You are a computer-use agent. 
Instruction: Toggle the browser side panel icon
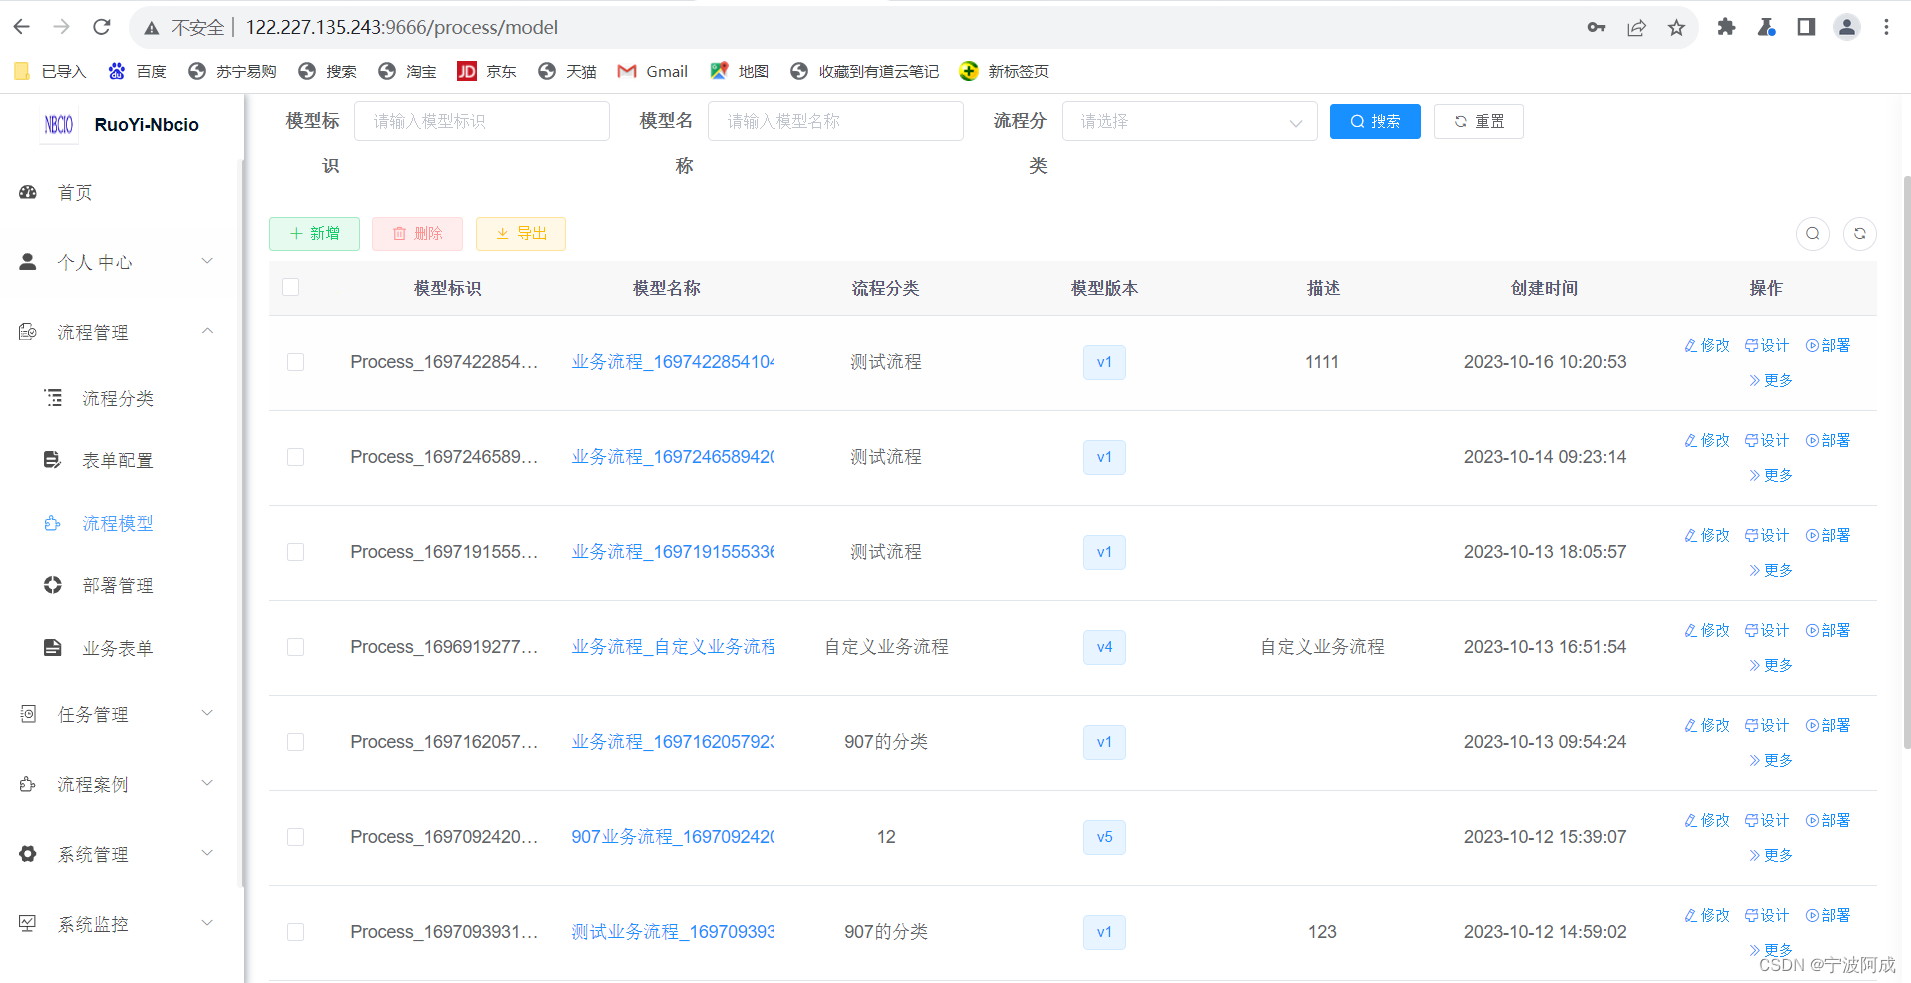pyautogui.click(x=1806, y=27)
